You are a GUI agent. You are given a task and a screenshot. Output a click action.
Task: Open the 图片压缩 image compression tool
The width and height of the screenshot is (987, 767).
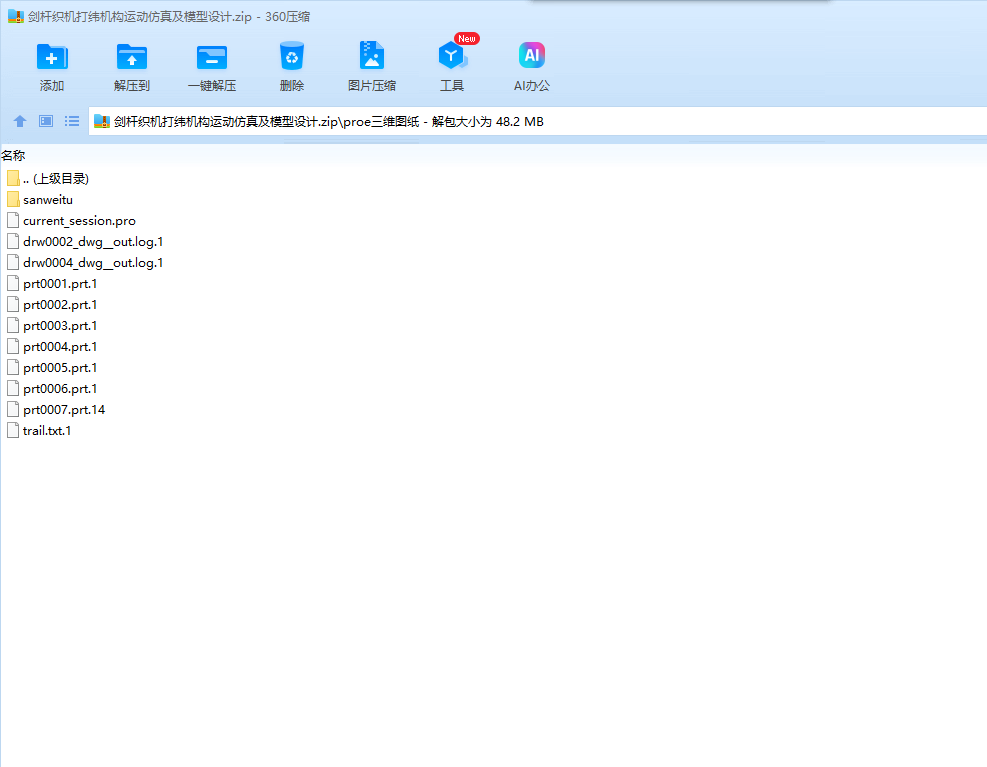(x=371, y=66)
